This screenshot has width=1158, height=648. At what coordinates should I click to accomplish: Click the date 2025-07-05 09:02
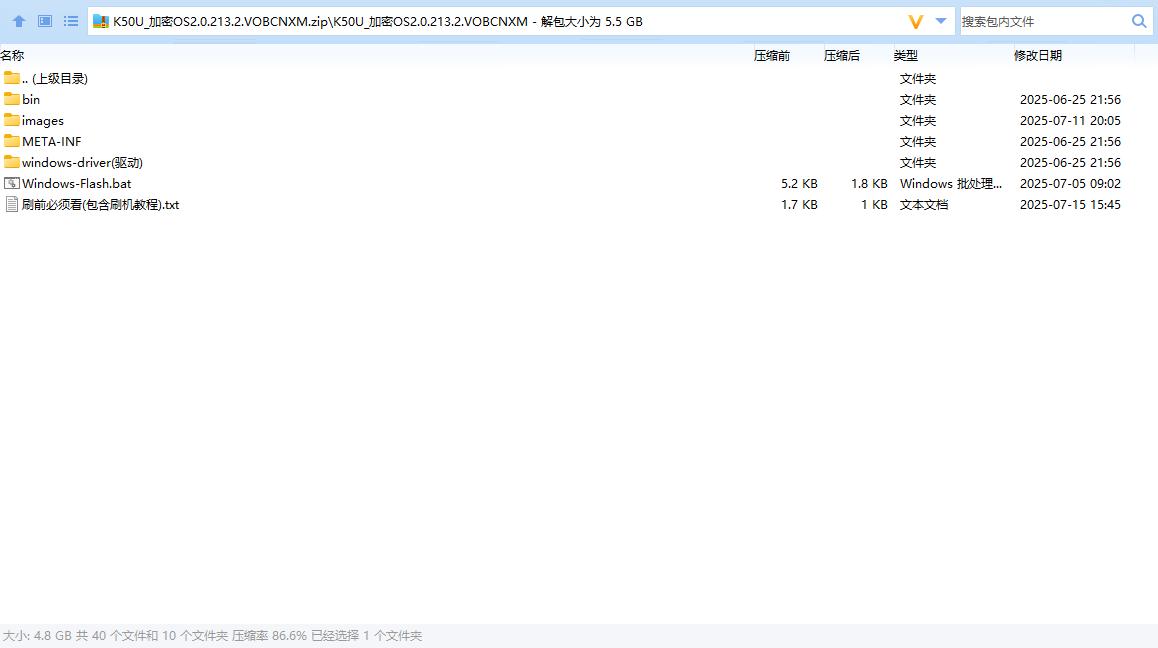1070,183
